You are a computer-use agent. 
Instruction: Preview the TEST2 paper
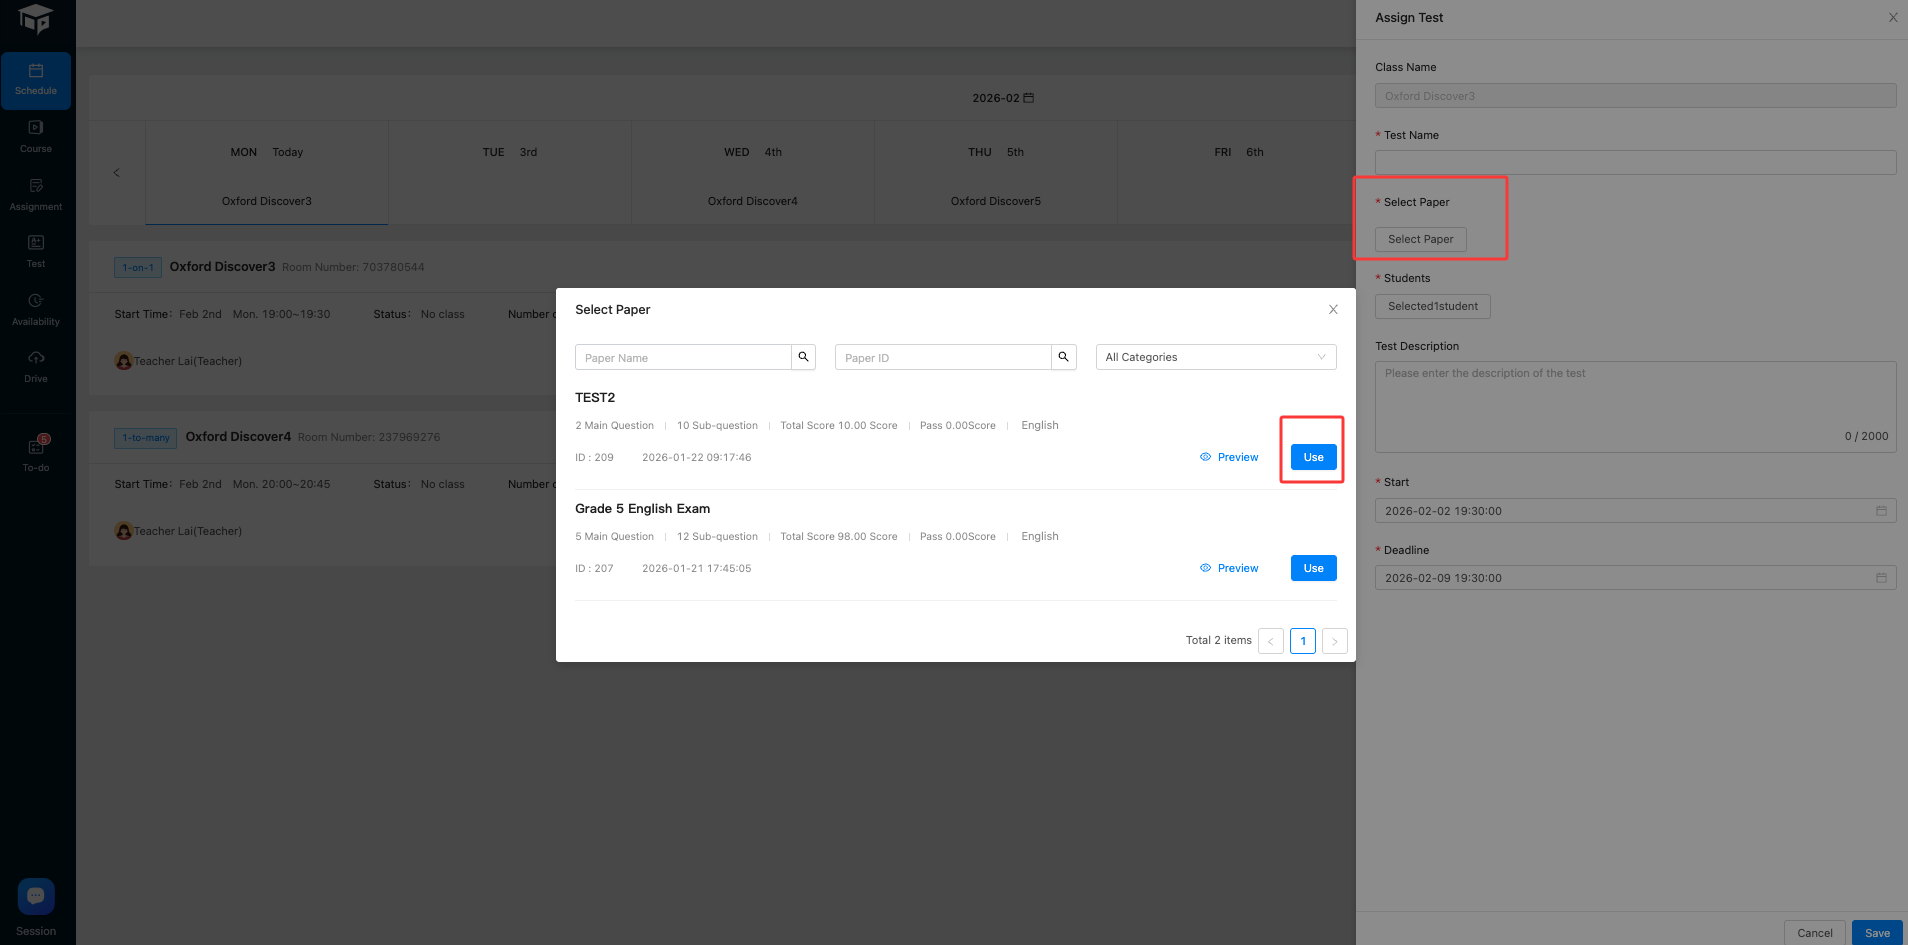point(1229,457)
